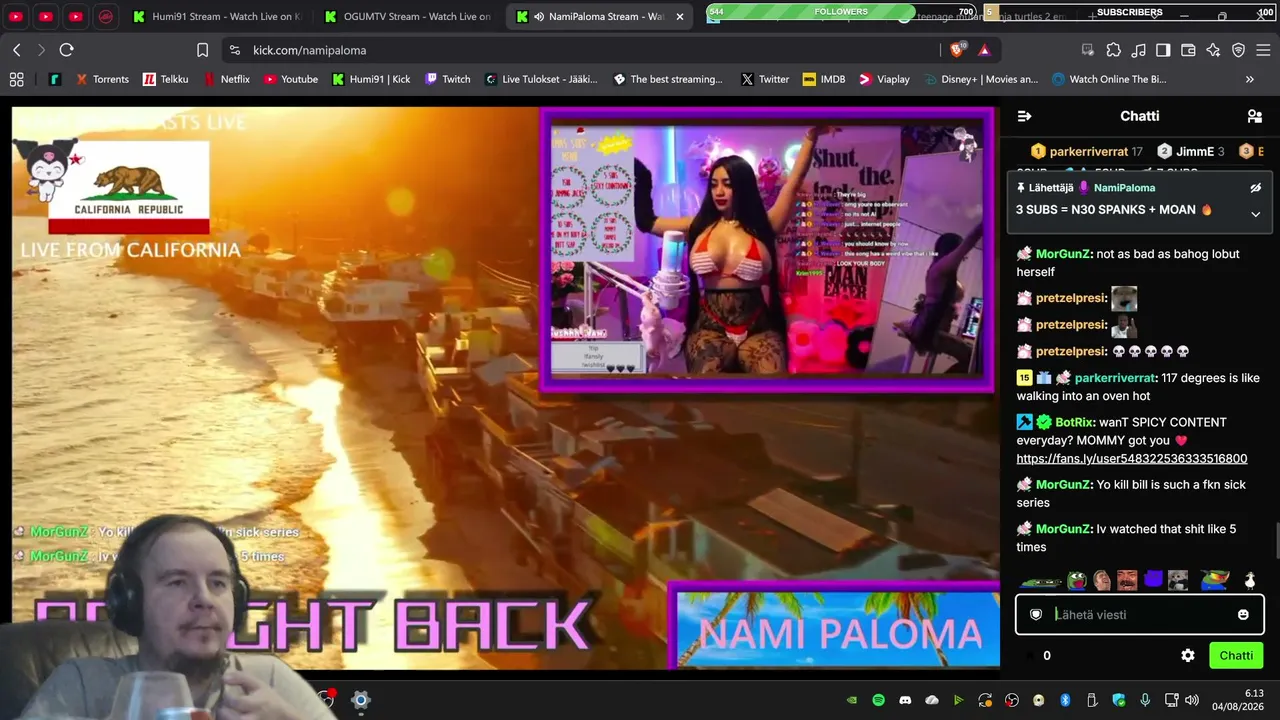This screenshot has height=720, width=1280.
Task: Pick the purple emote in quick emotes
Action: click(1154, 580)
